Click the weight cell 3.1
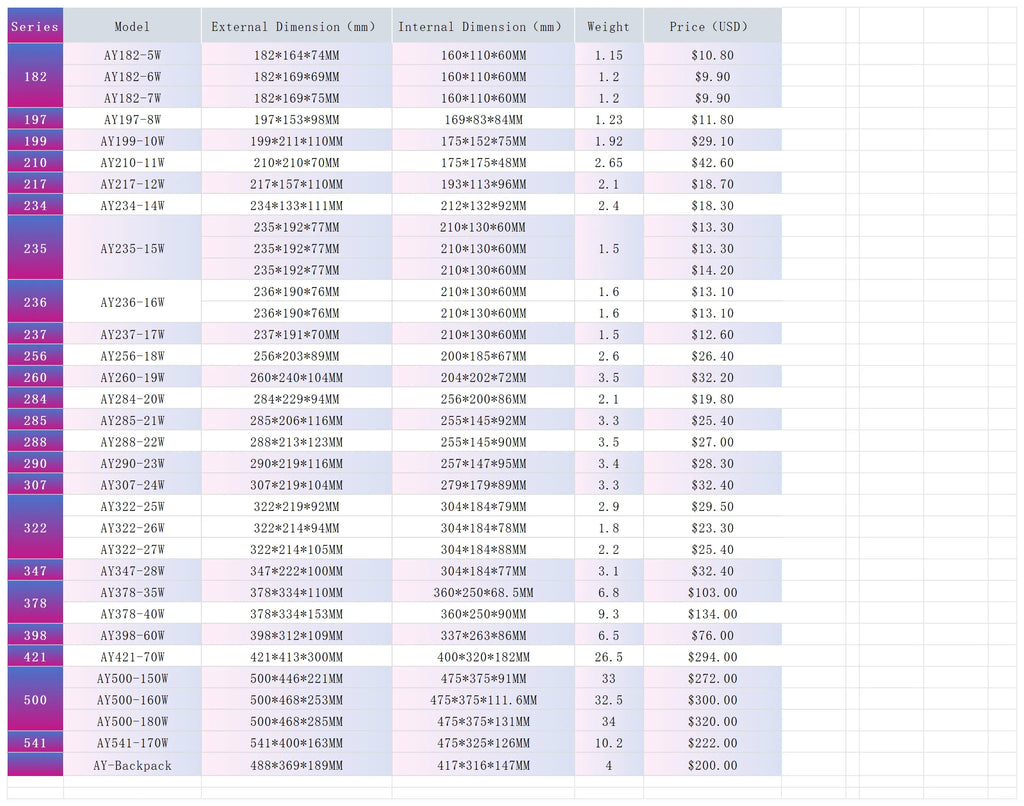Screen dimensions: 1024x806 pyautogui.click(x=609, y=571)
